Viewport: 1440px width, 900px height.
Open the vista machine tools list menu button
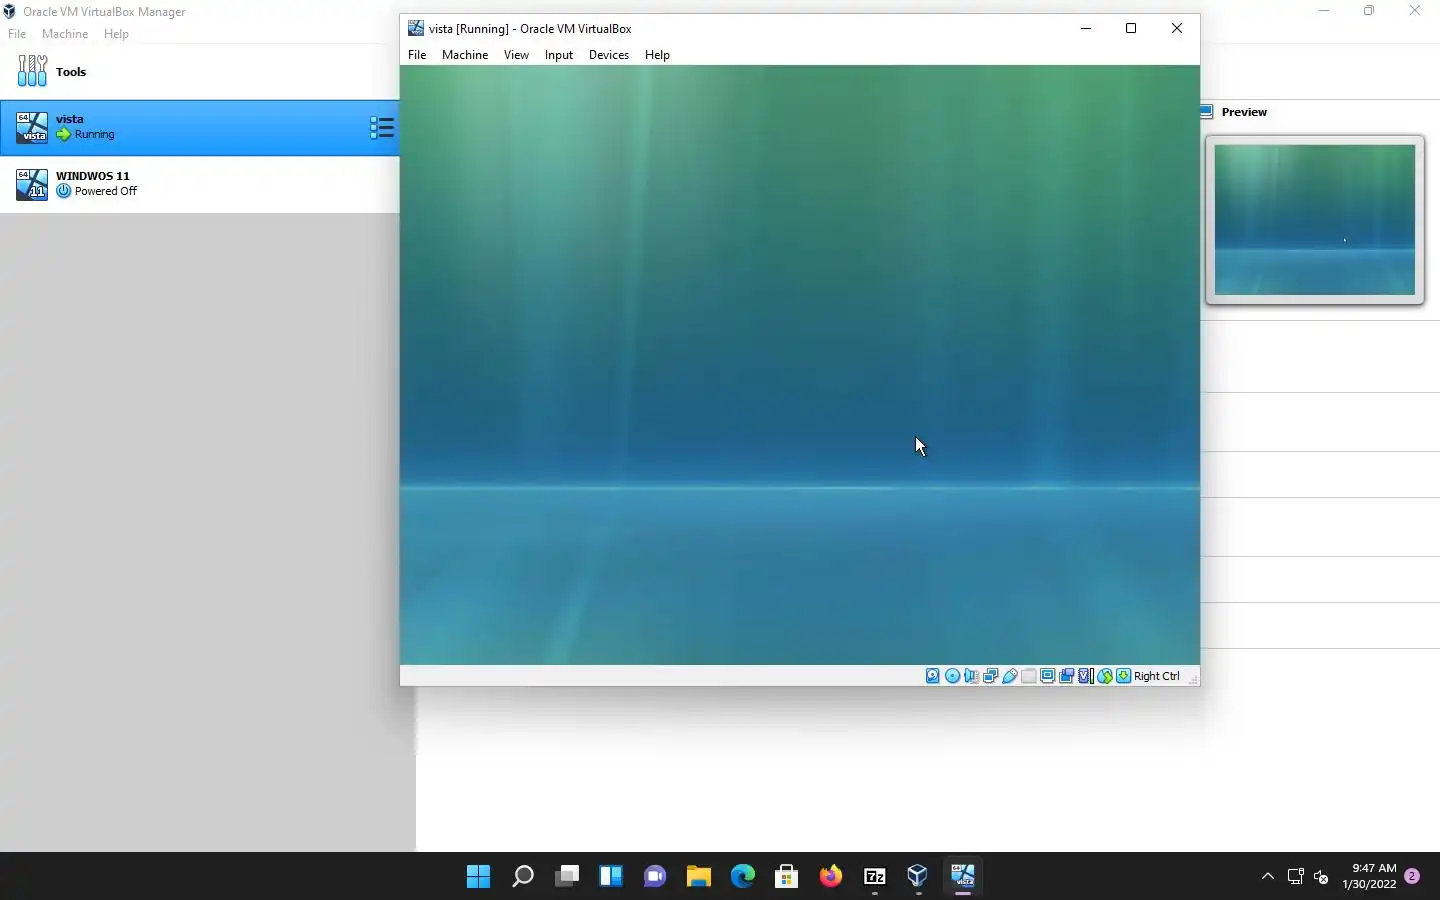coord(382,127)
